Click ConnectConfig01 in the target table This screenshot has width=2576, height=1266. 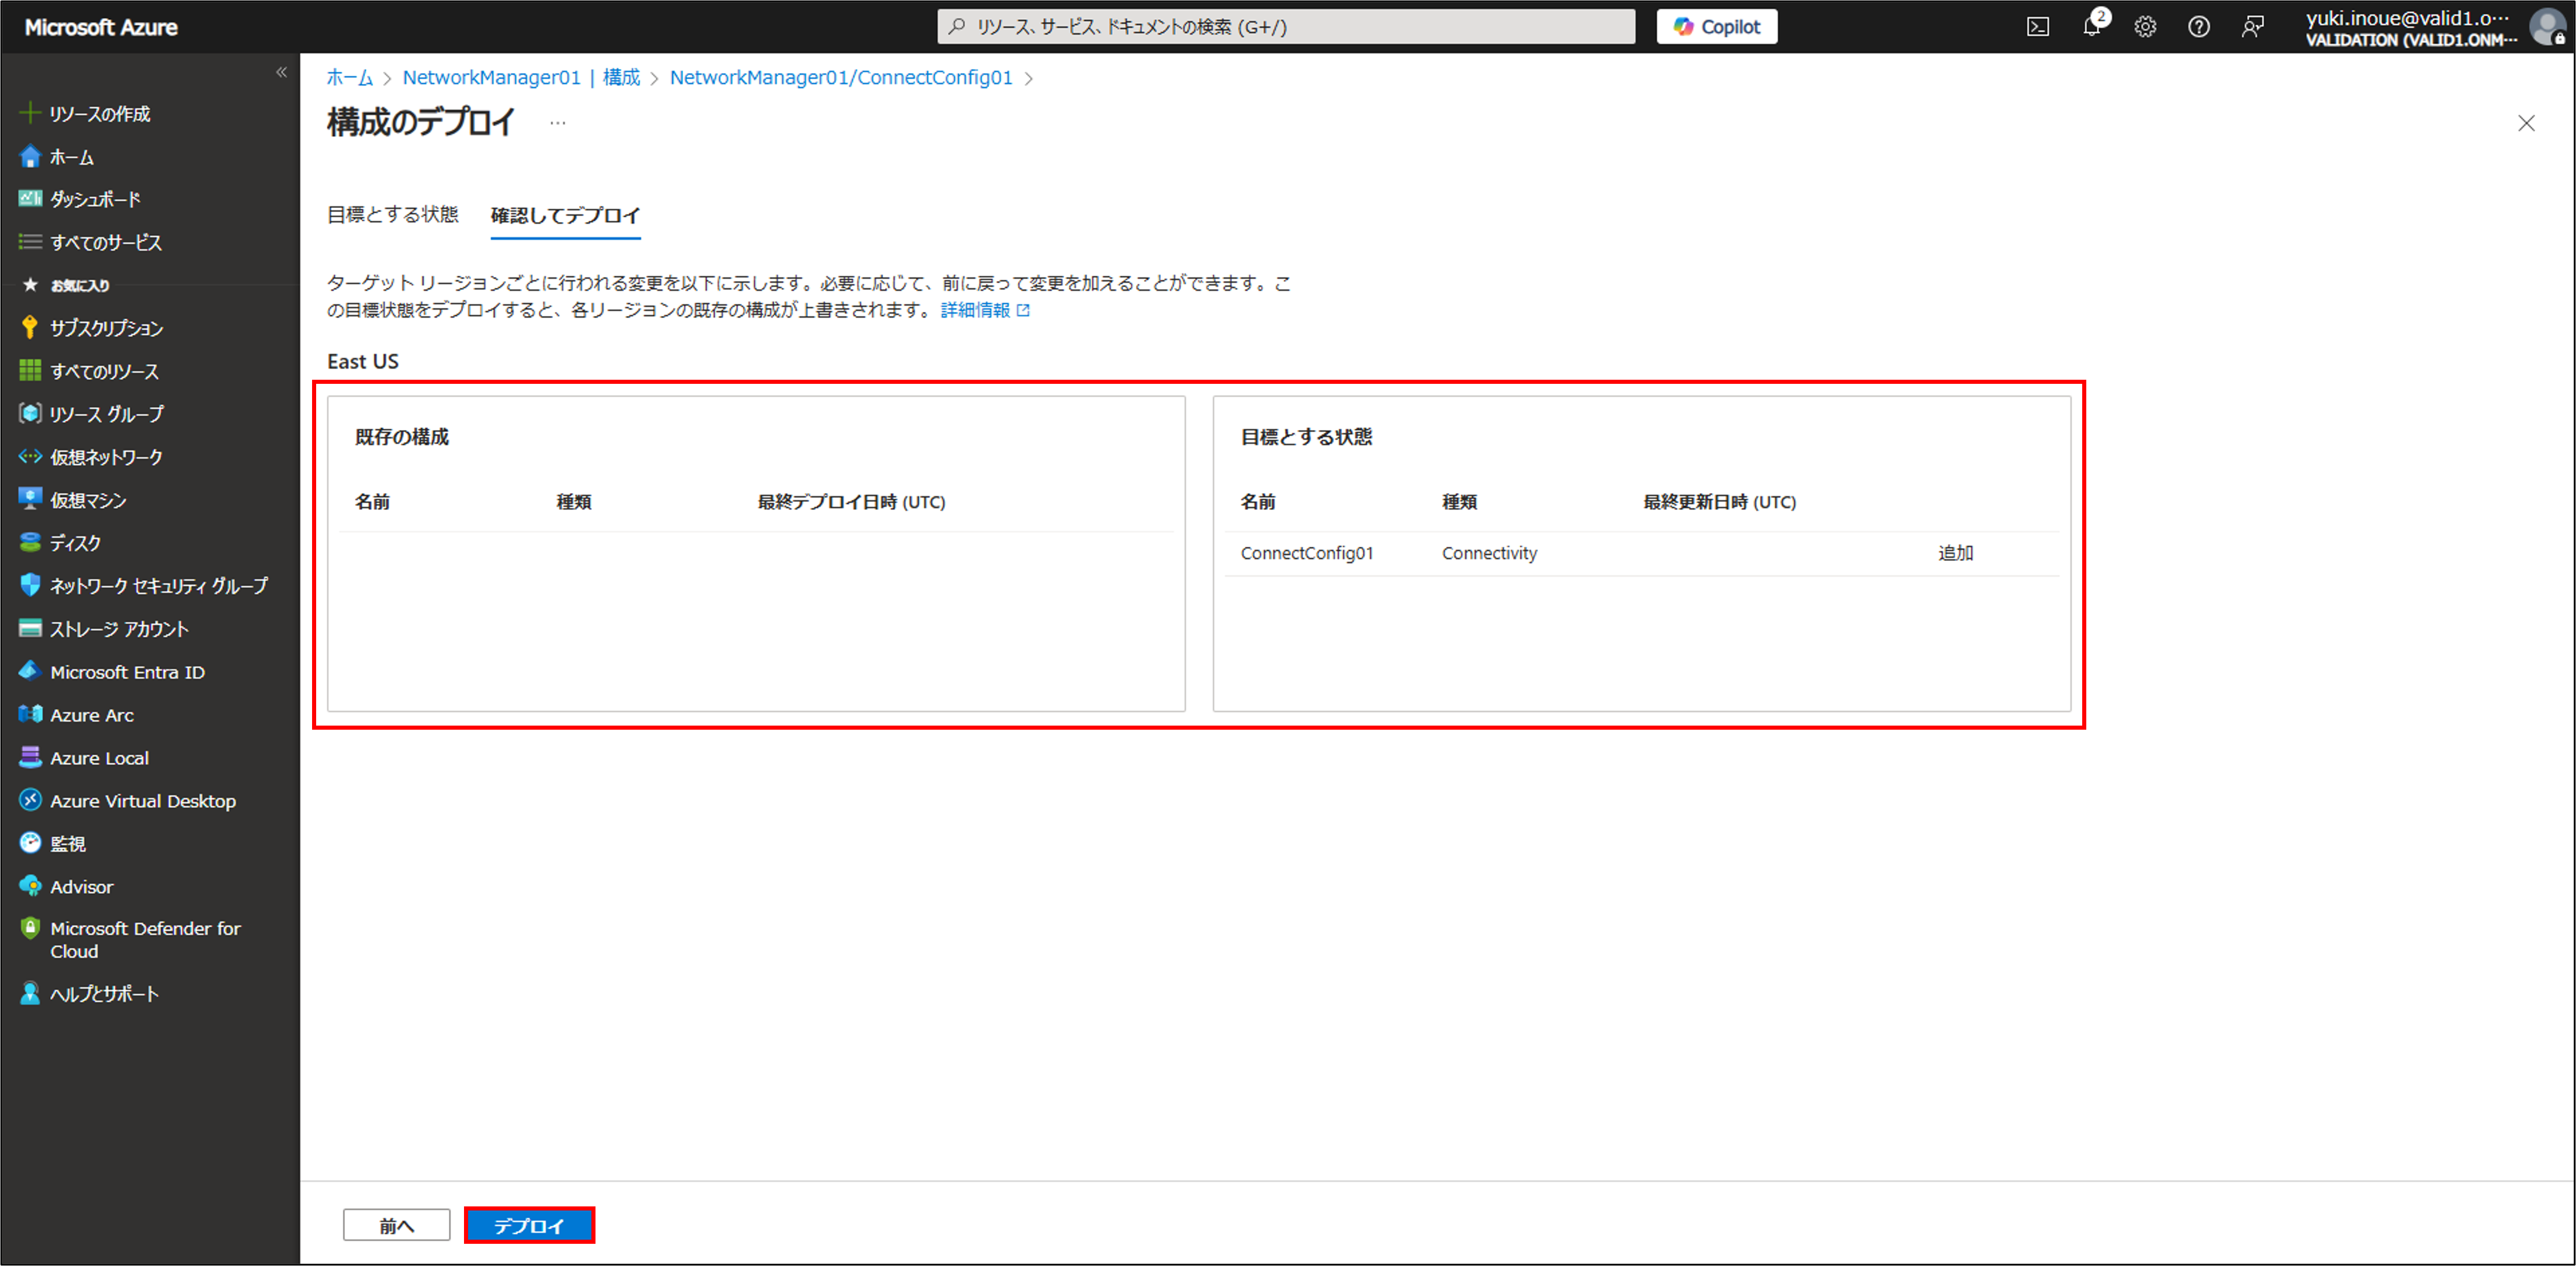coord(1306,553)
